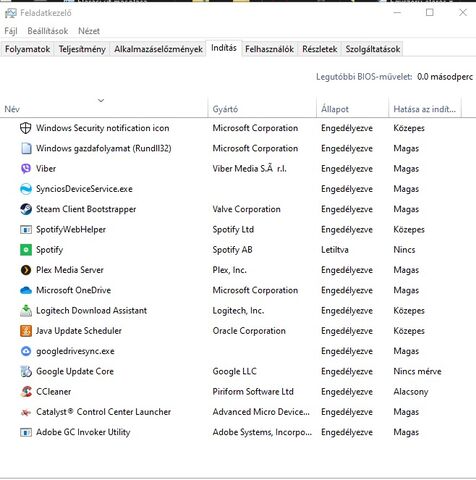Select Plex Media Server entry
476x480 pixels.
[70, 270]
